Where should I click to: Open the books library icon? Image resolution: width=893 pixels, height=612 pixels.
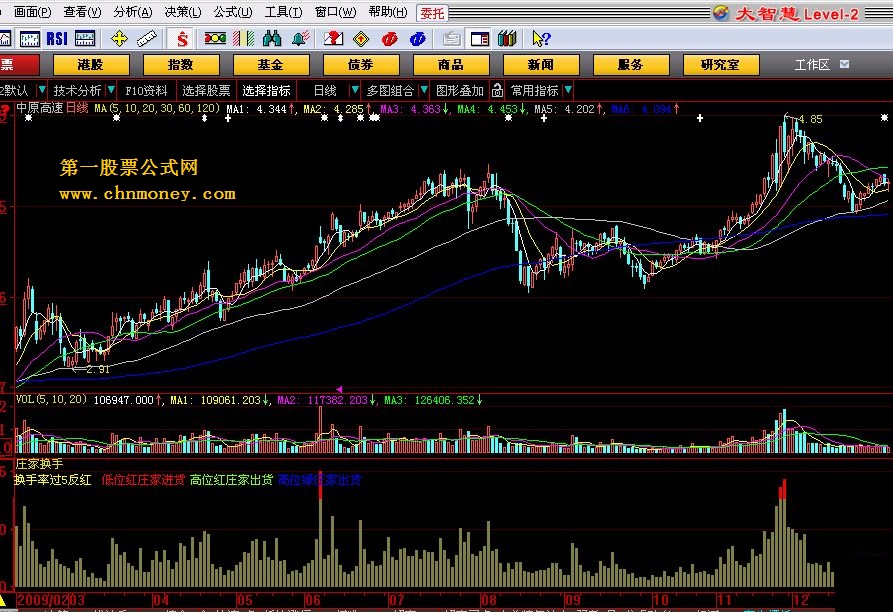click(x=507, y=39)
